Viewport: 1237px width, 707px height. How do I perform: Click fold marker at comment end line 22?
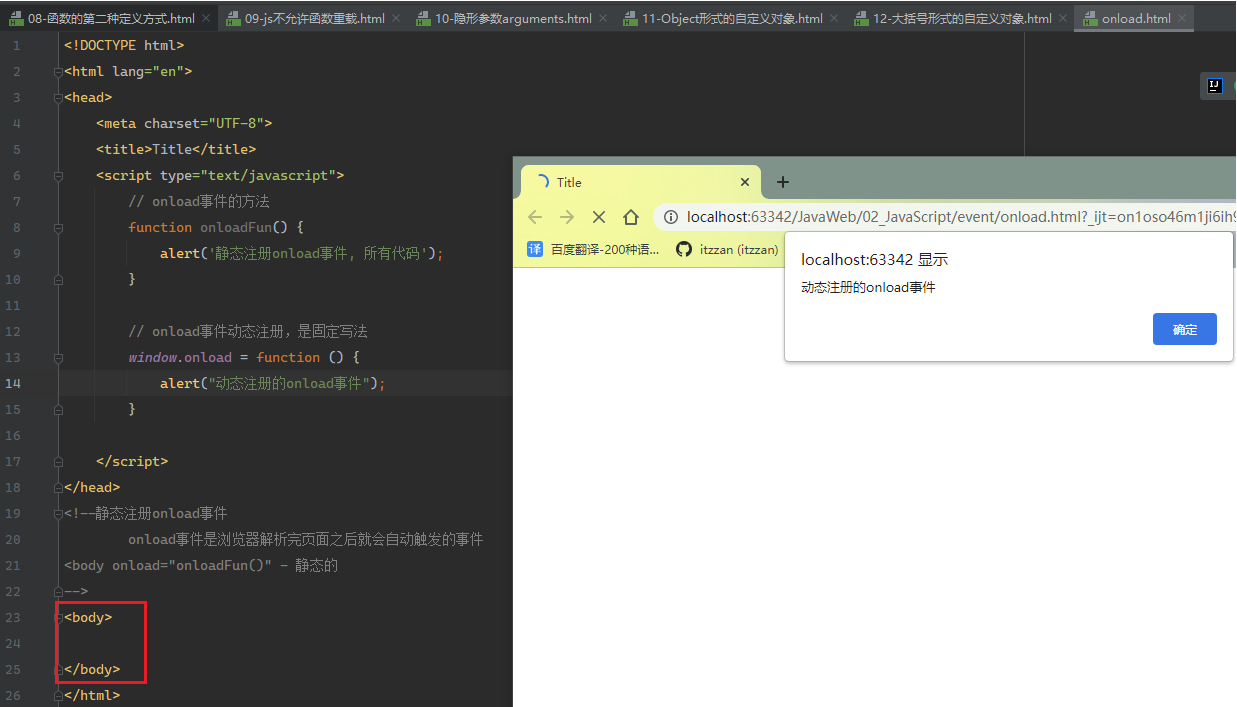58,592
